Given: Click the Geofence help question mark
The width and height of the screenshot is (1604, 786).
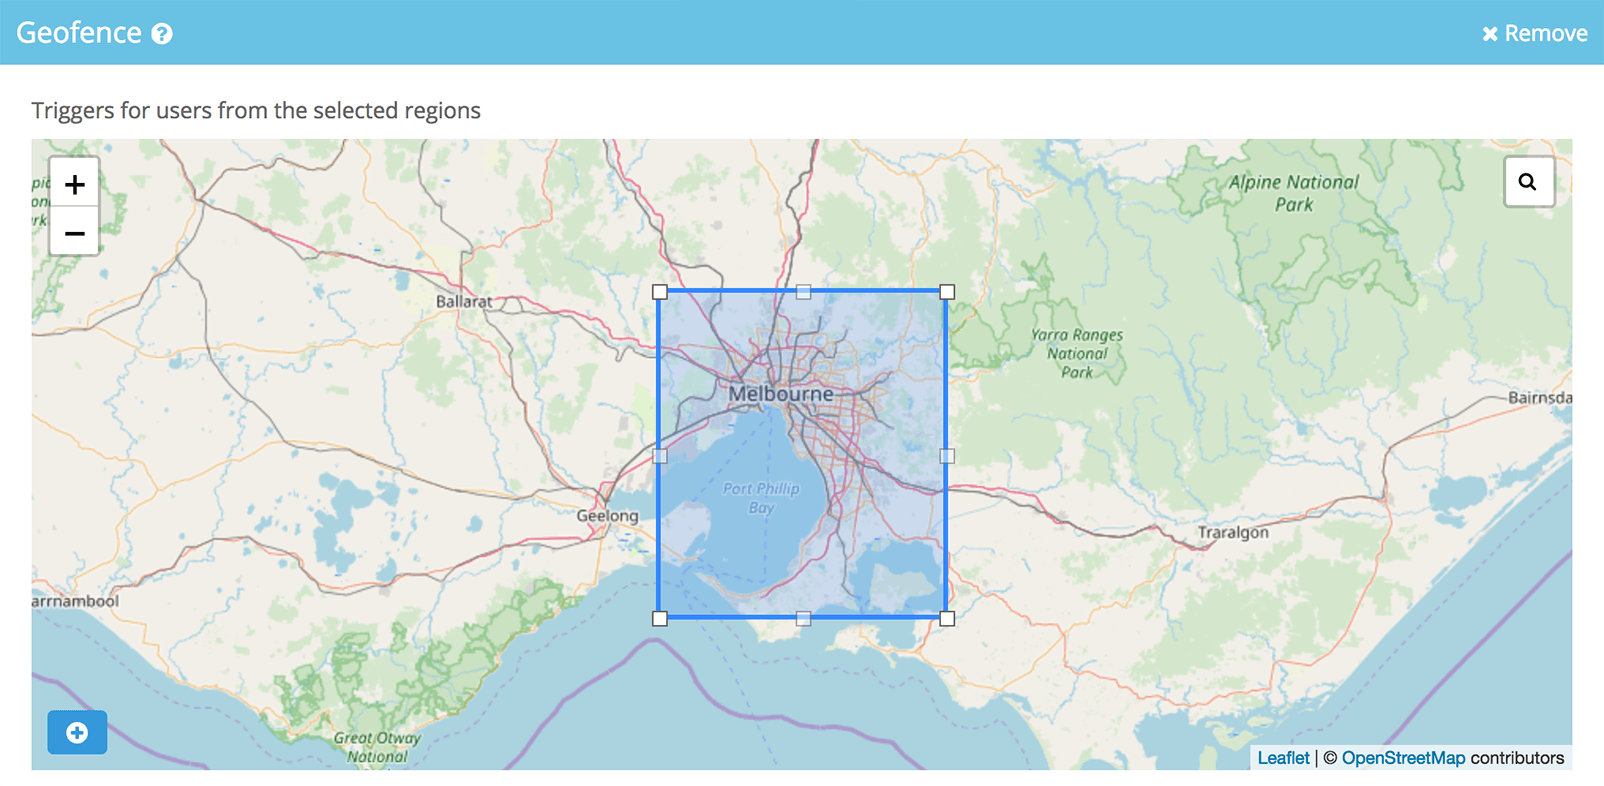Looking at the screenshot, I should click(162, 34).
